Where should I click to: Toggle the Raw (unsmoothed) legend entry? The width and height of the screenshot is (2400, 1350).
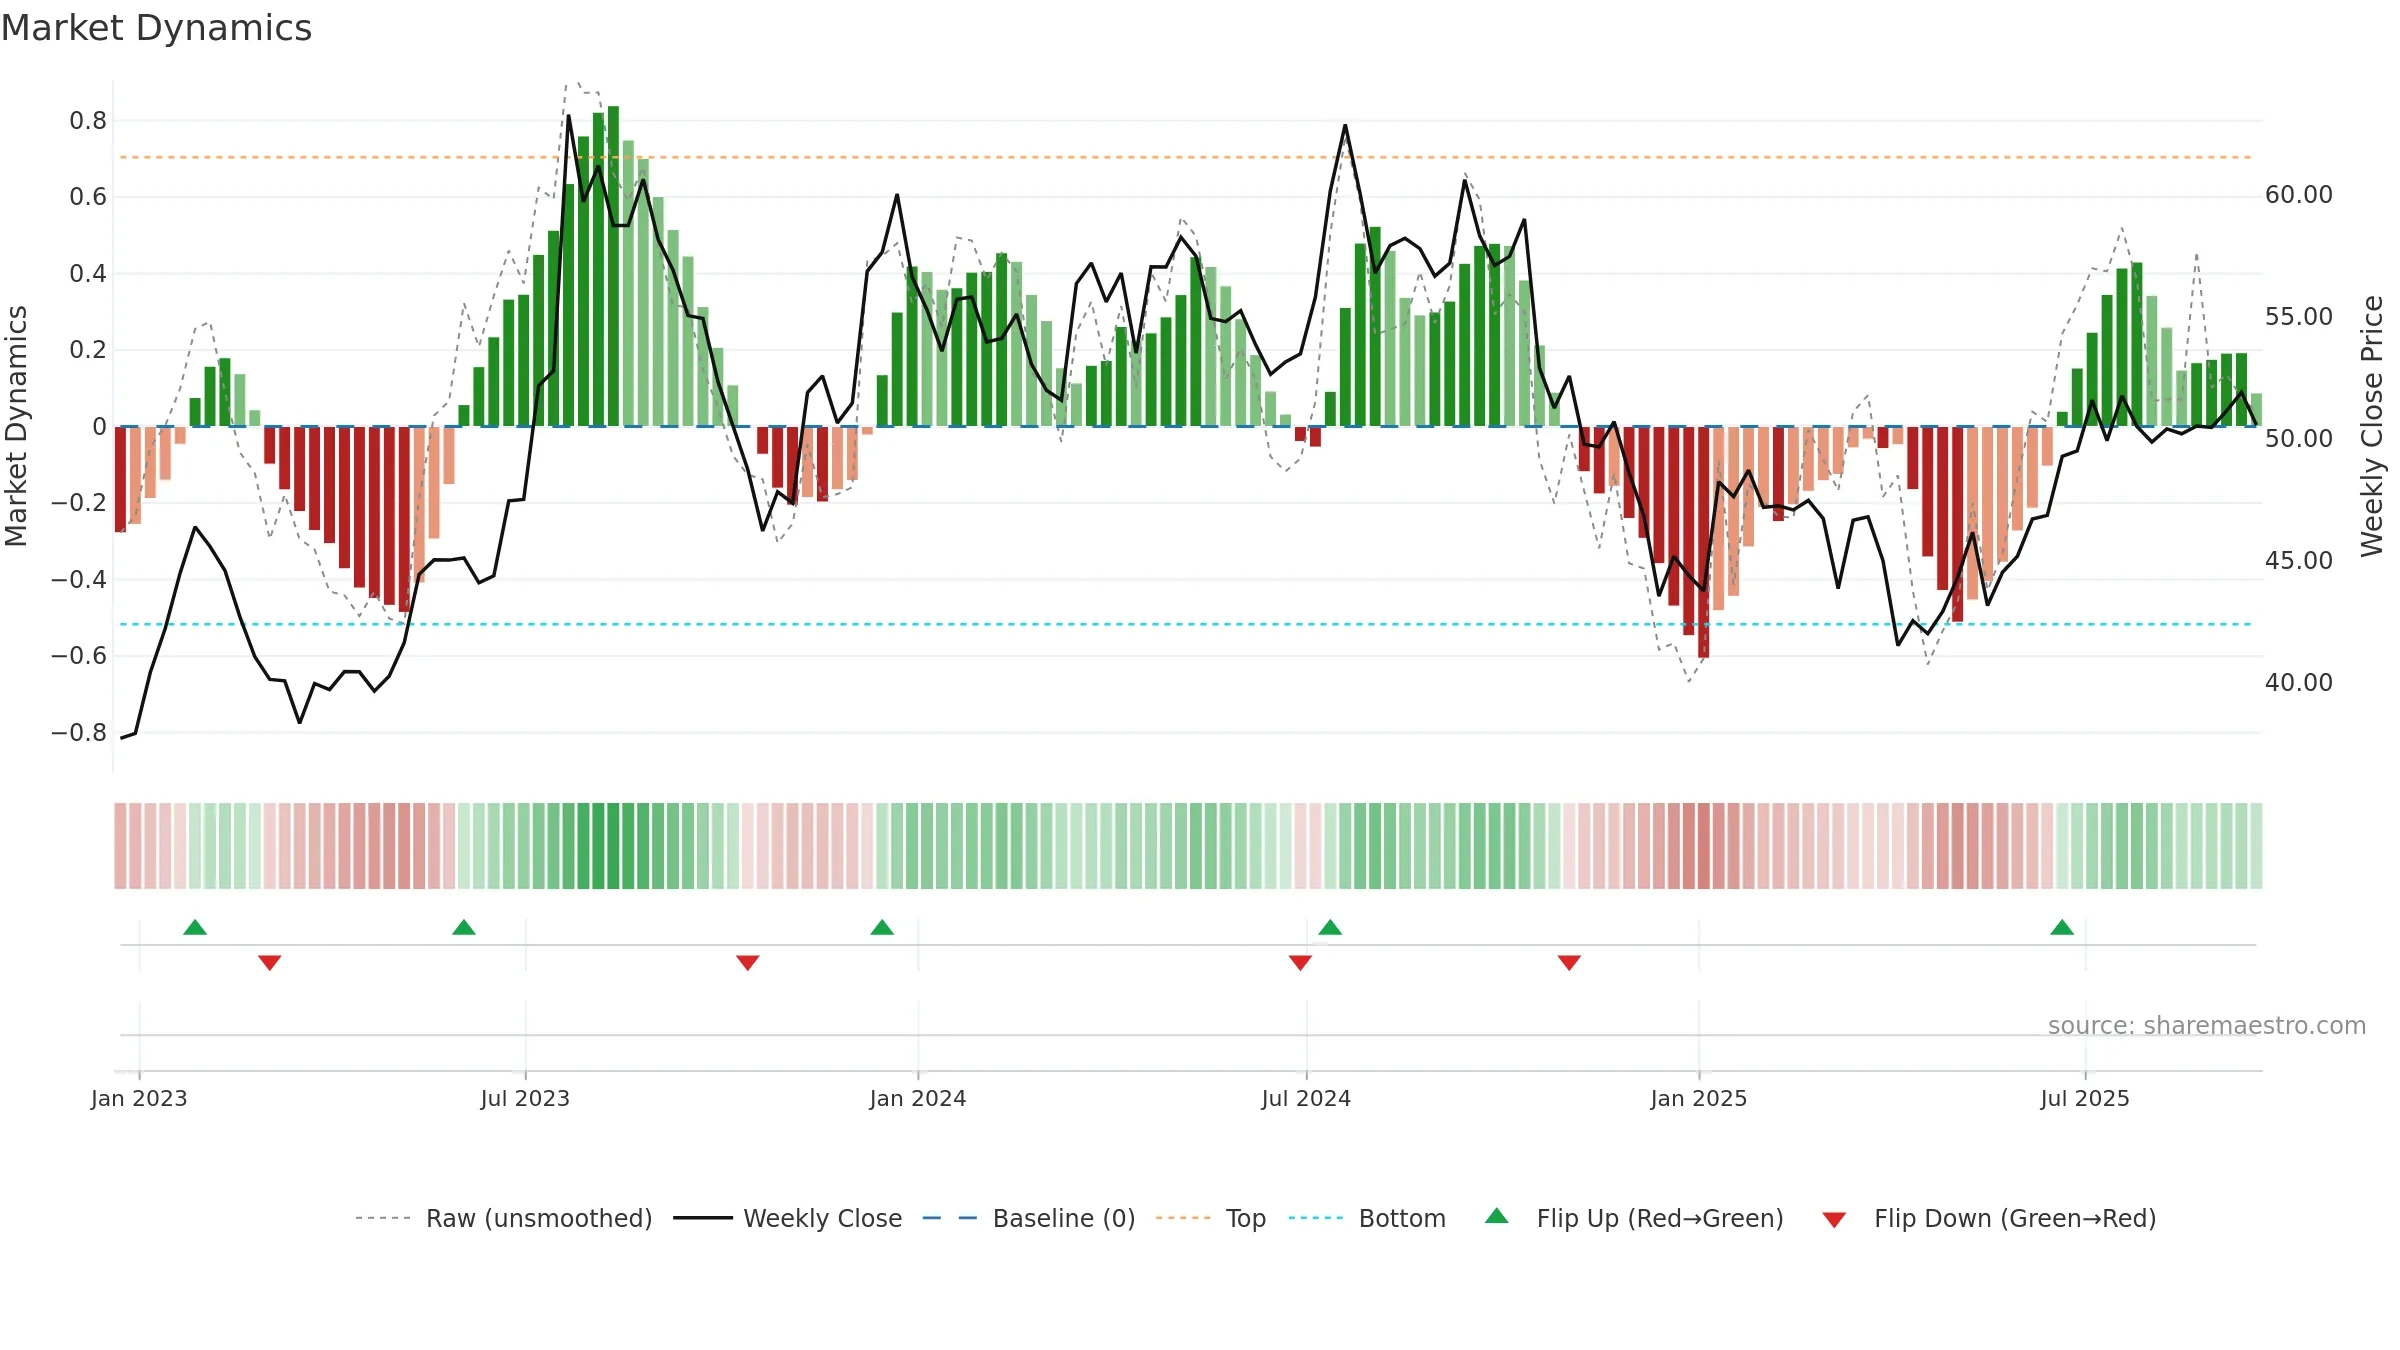tap(539, 1218)
